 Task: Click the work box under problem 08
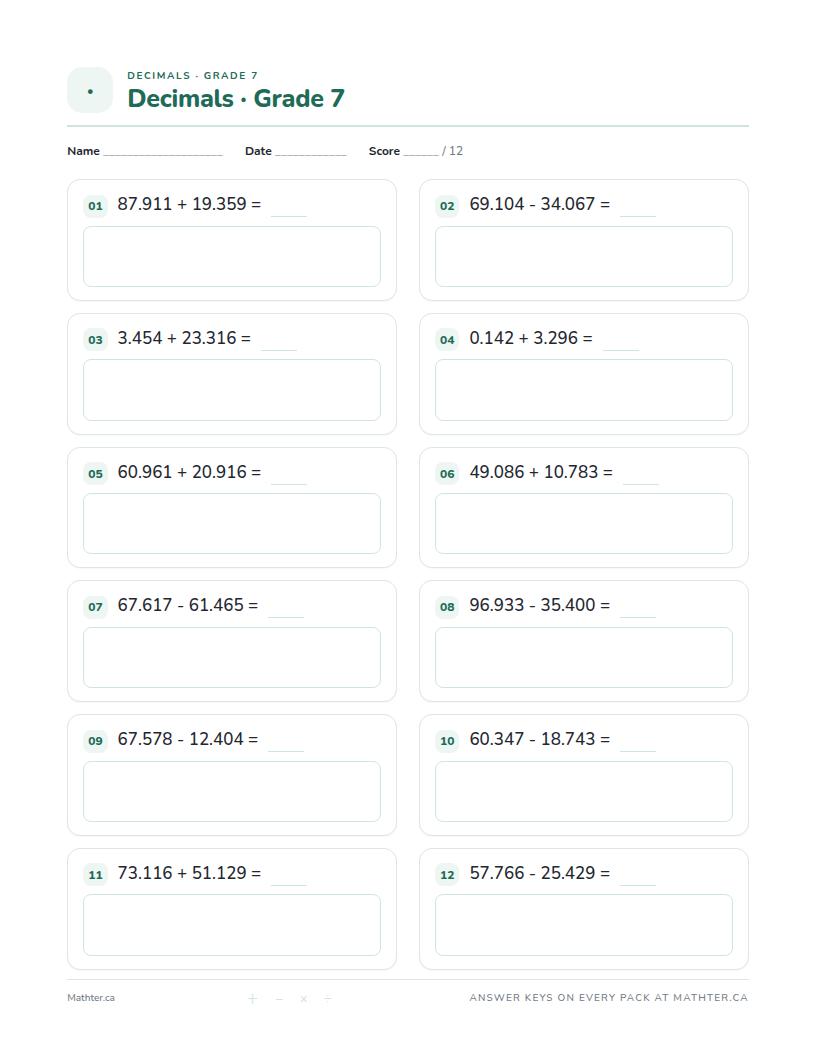click(584, 657)
